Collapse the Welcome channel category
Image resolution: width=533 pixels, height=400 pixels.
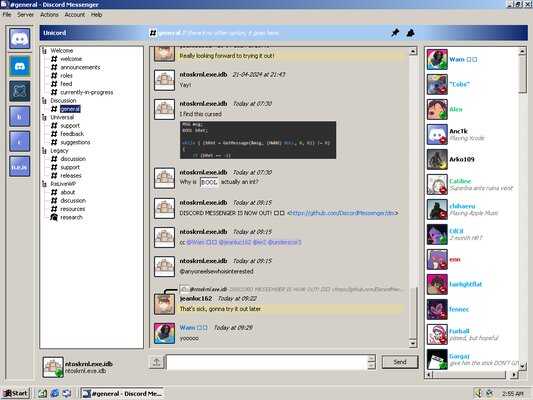[45, 51]
